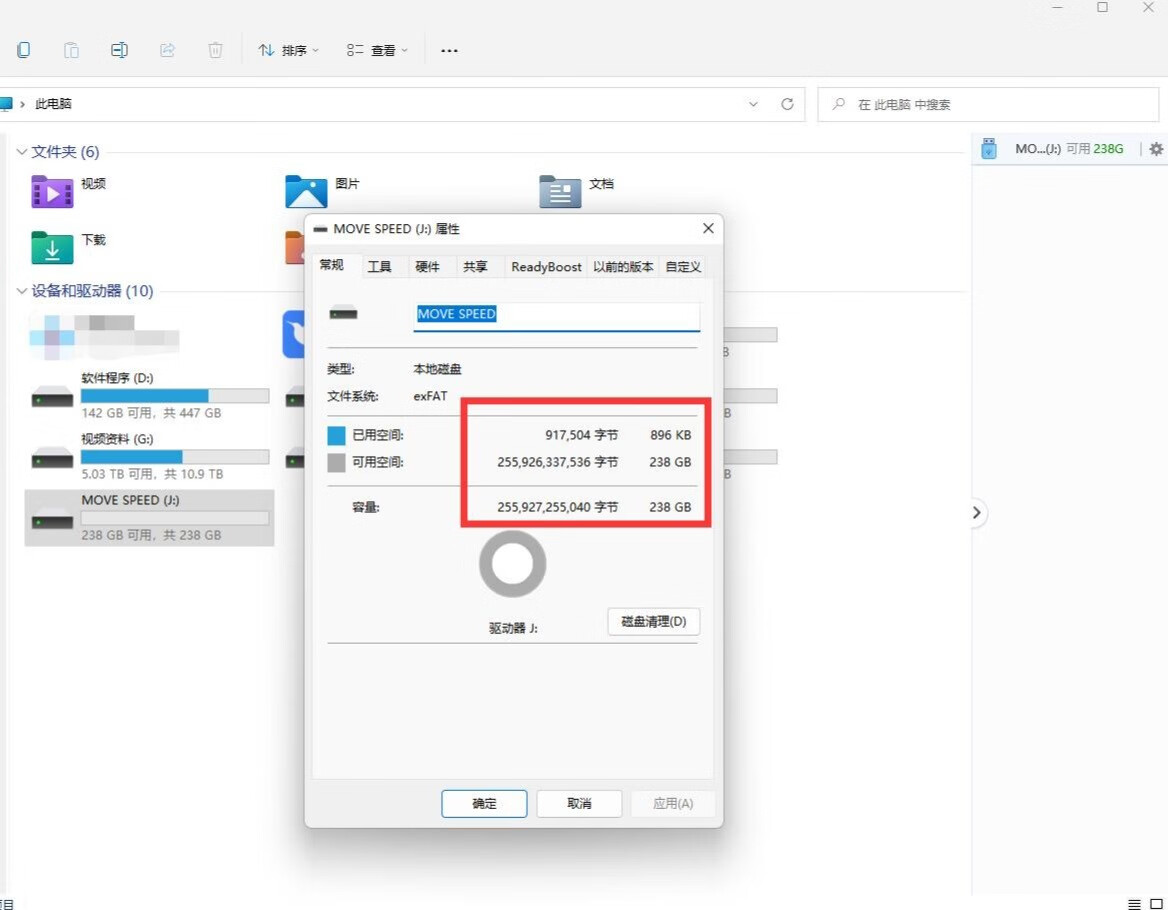Screen dimensions: 1168x910
Task: Click the Copy icon in the Explorer toolbar
Action: tap(23, 50)
